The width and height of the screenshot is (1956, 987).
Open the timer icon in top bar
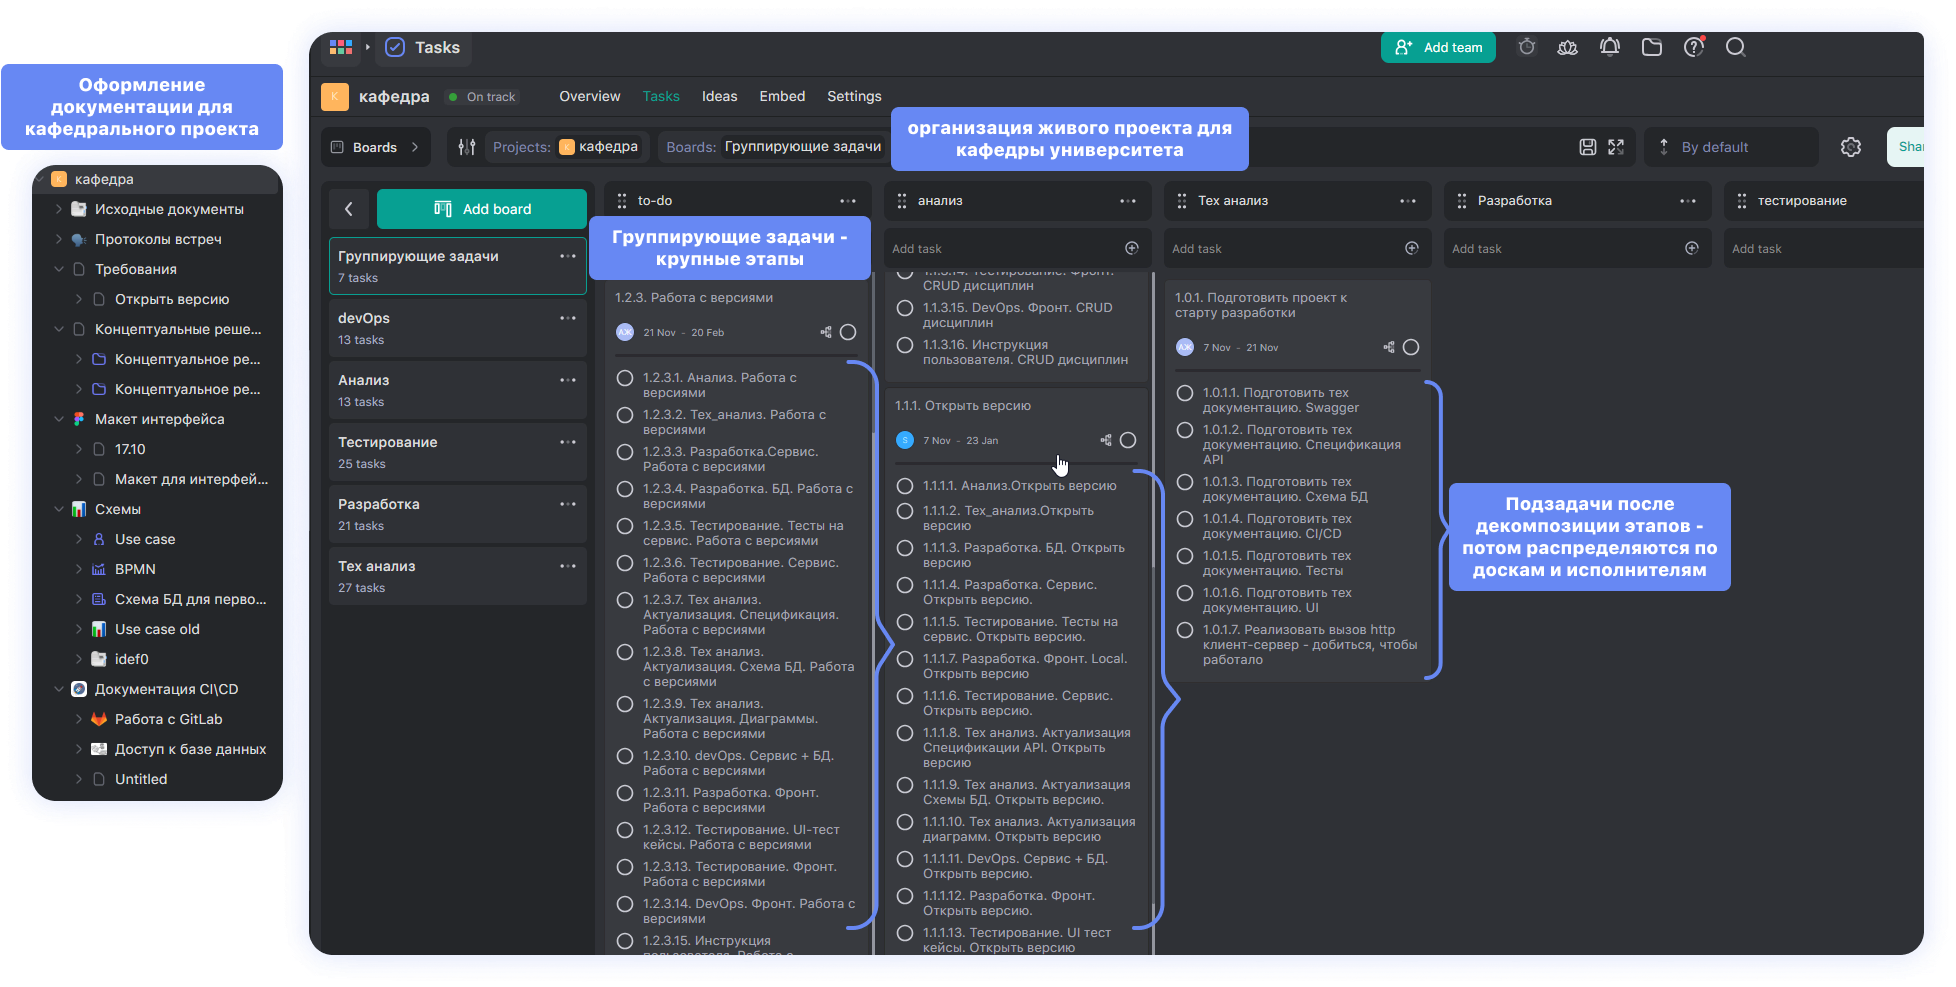pos(1526,47)
